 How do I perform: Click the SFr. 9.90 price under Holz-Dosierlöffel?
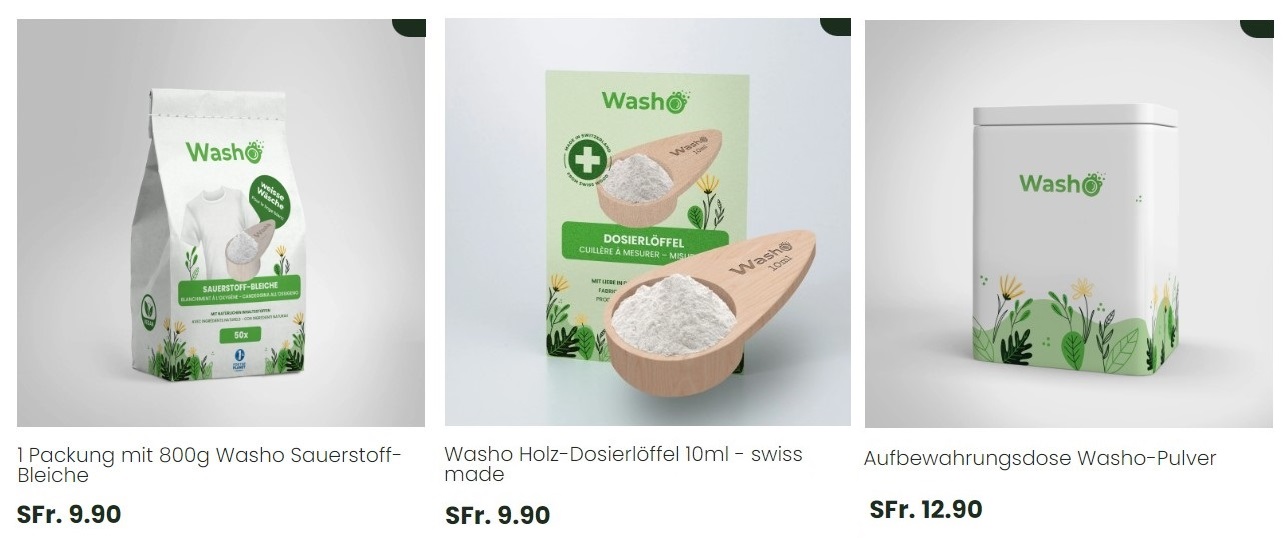tap(497, 516)
